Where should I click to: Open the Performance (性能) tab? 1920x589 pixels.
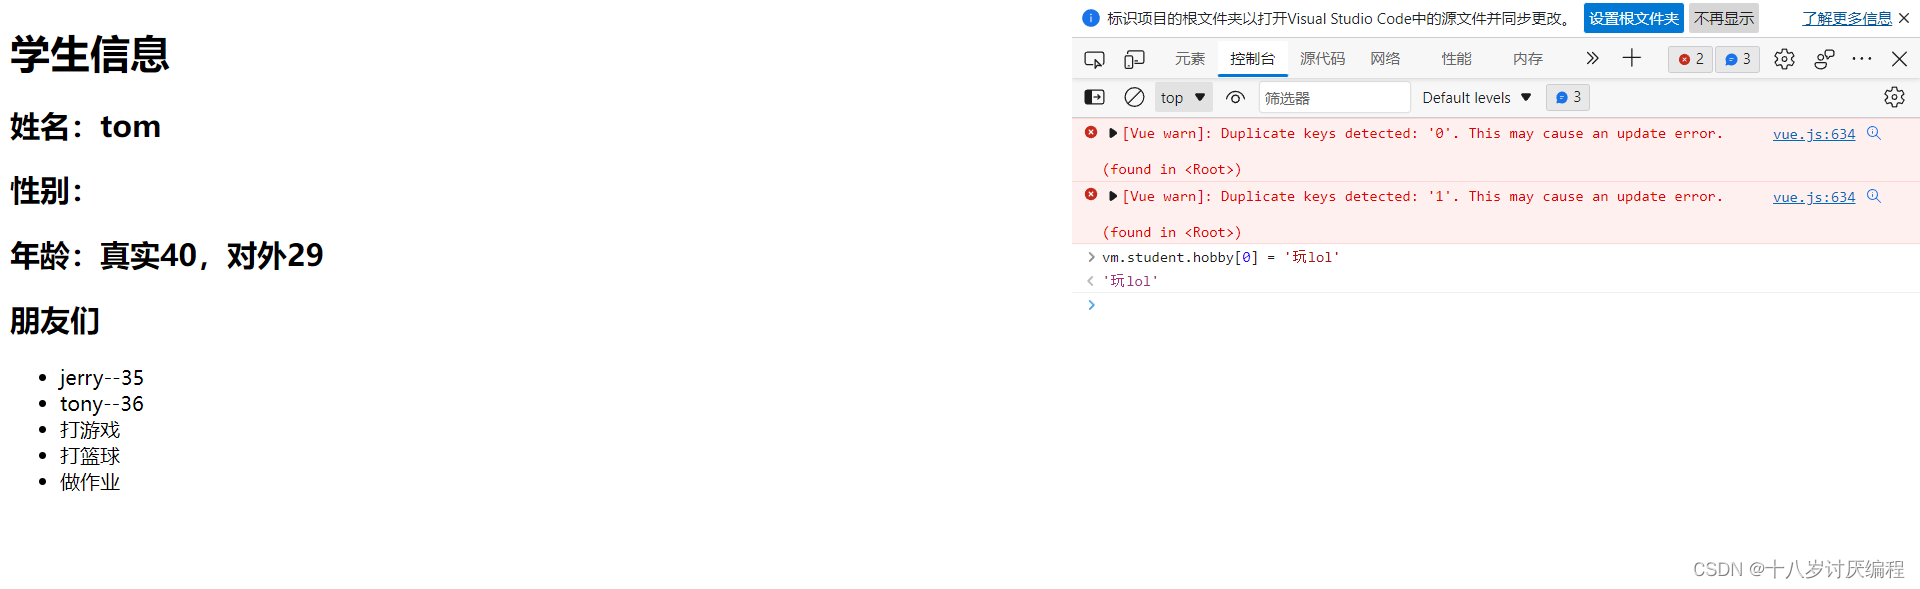click(1456, 59)
